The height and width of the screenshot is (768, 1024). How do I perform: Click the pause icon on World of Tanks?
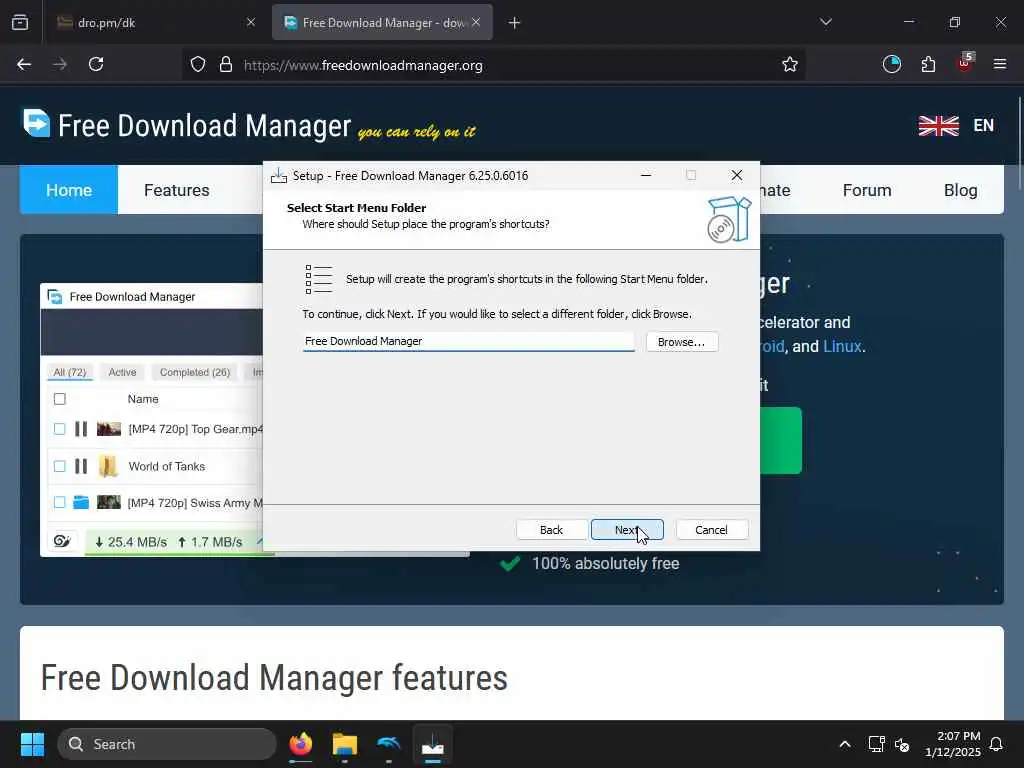(81, 466)
